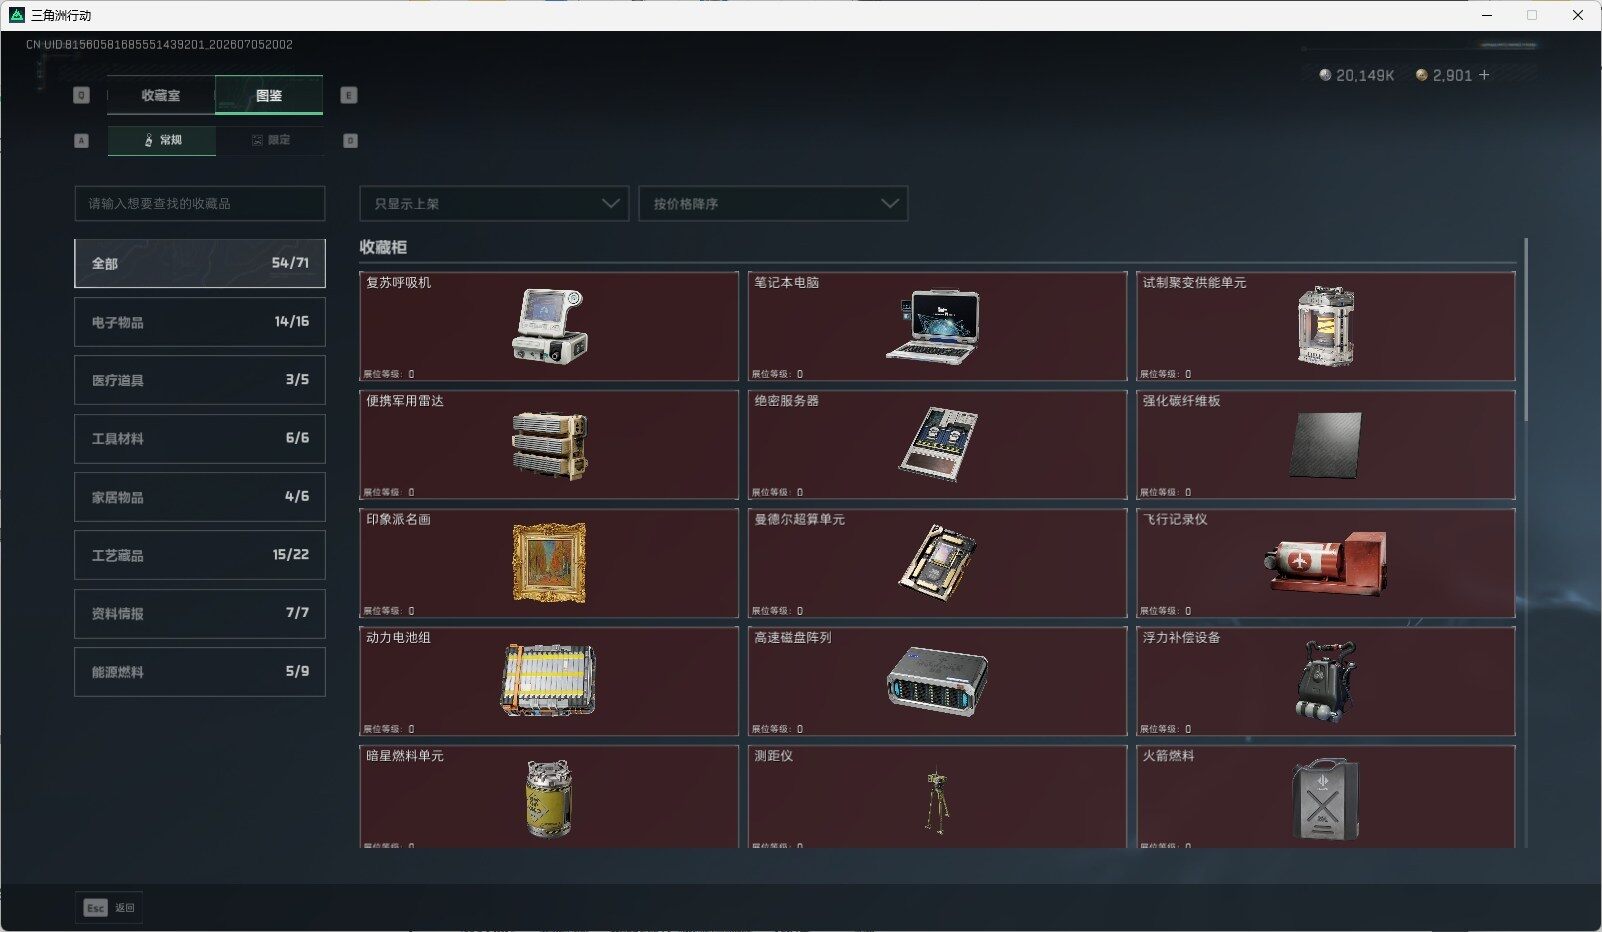
Task: Click the 飞行记录仪 recorder image
Action: (x=1326, y=563)
